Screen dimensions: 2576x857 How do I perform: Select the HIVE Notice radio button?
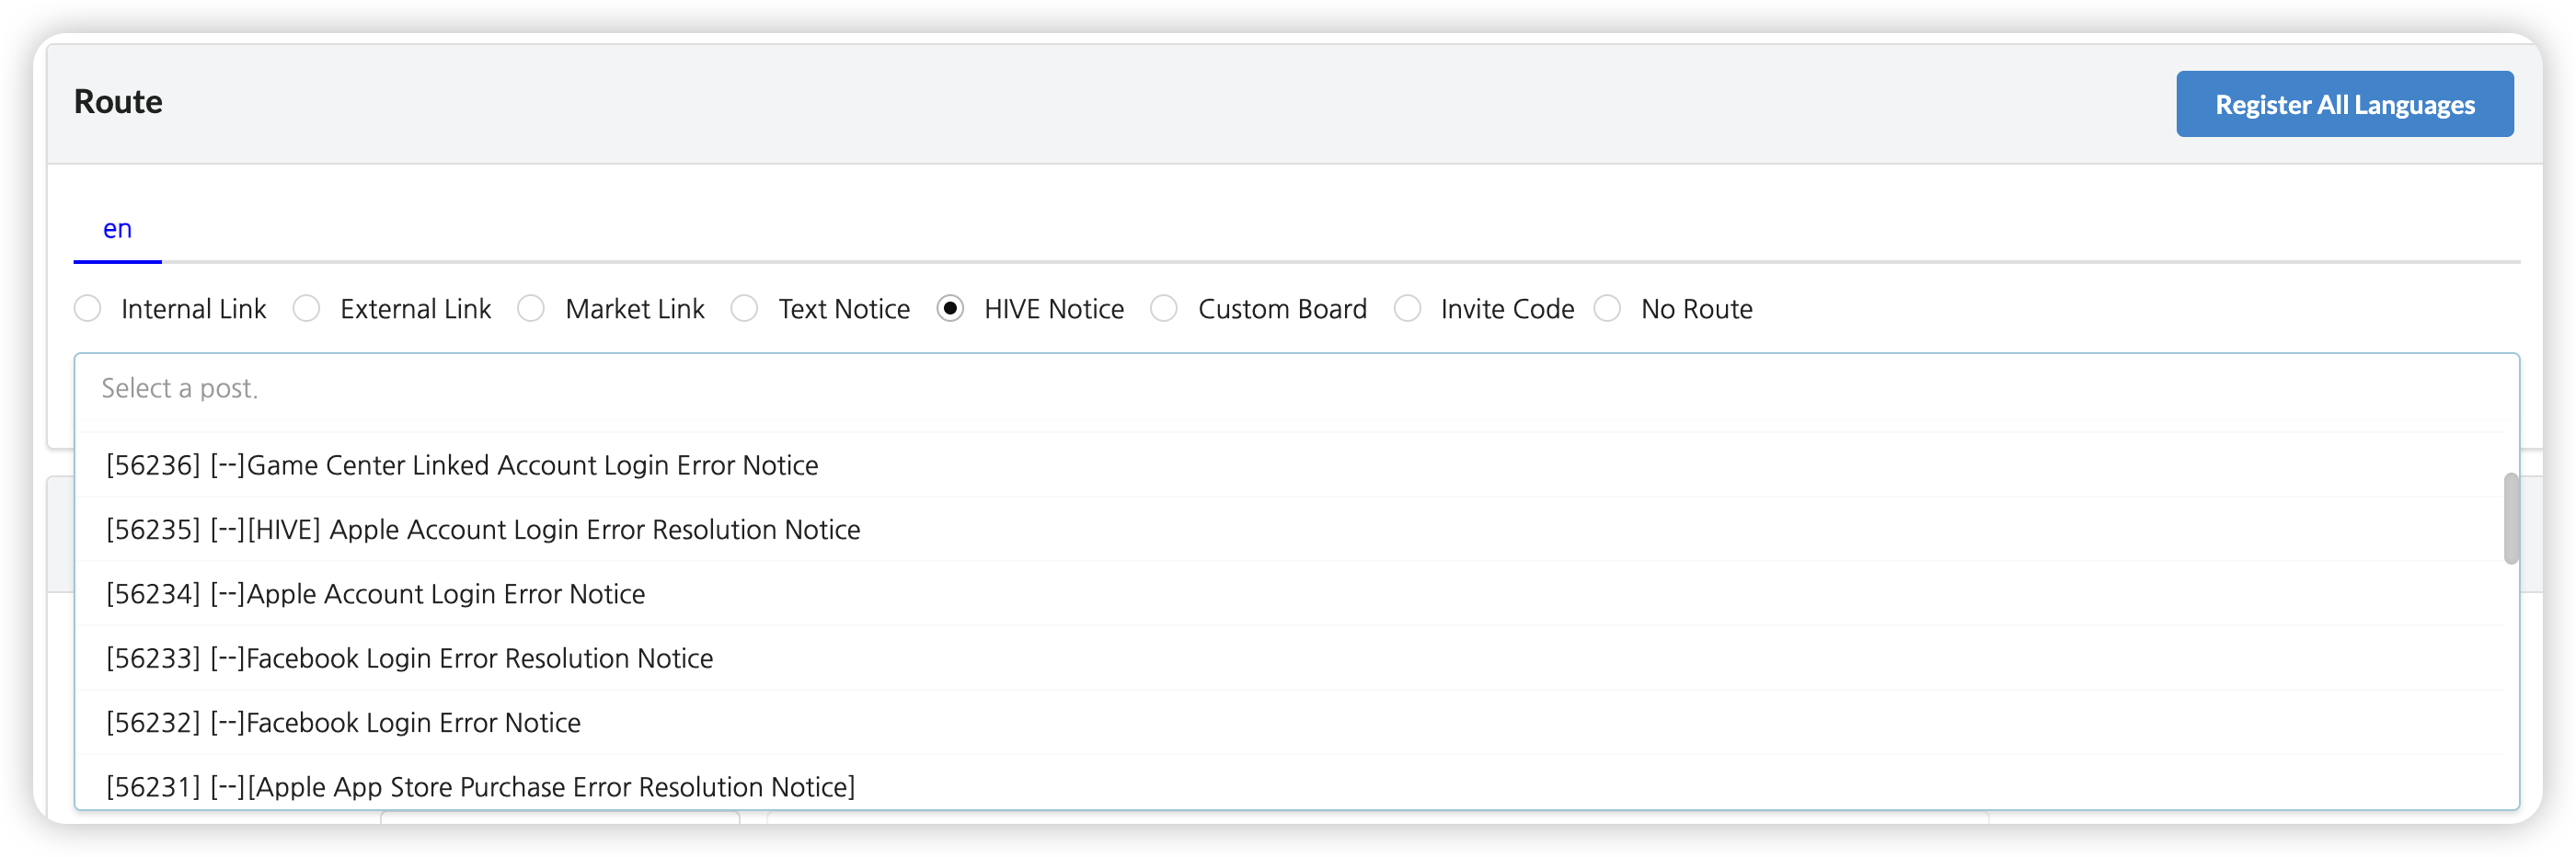point(950,309)
